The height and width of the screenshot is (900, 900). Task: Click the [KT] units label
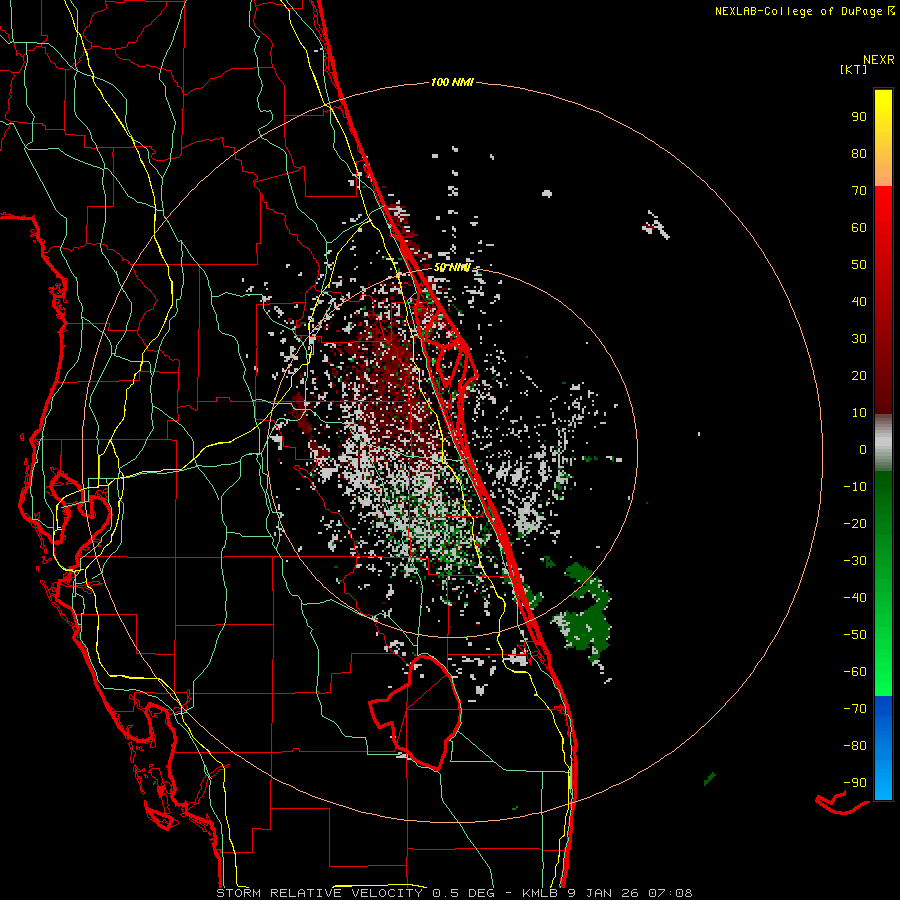tap(853, 69)
